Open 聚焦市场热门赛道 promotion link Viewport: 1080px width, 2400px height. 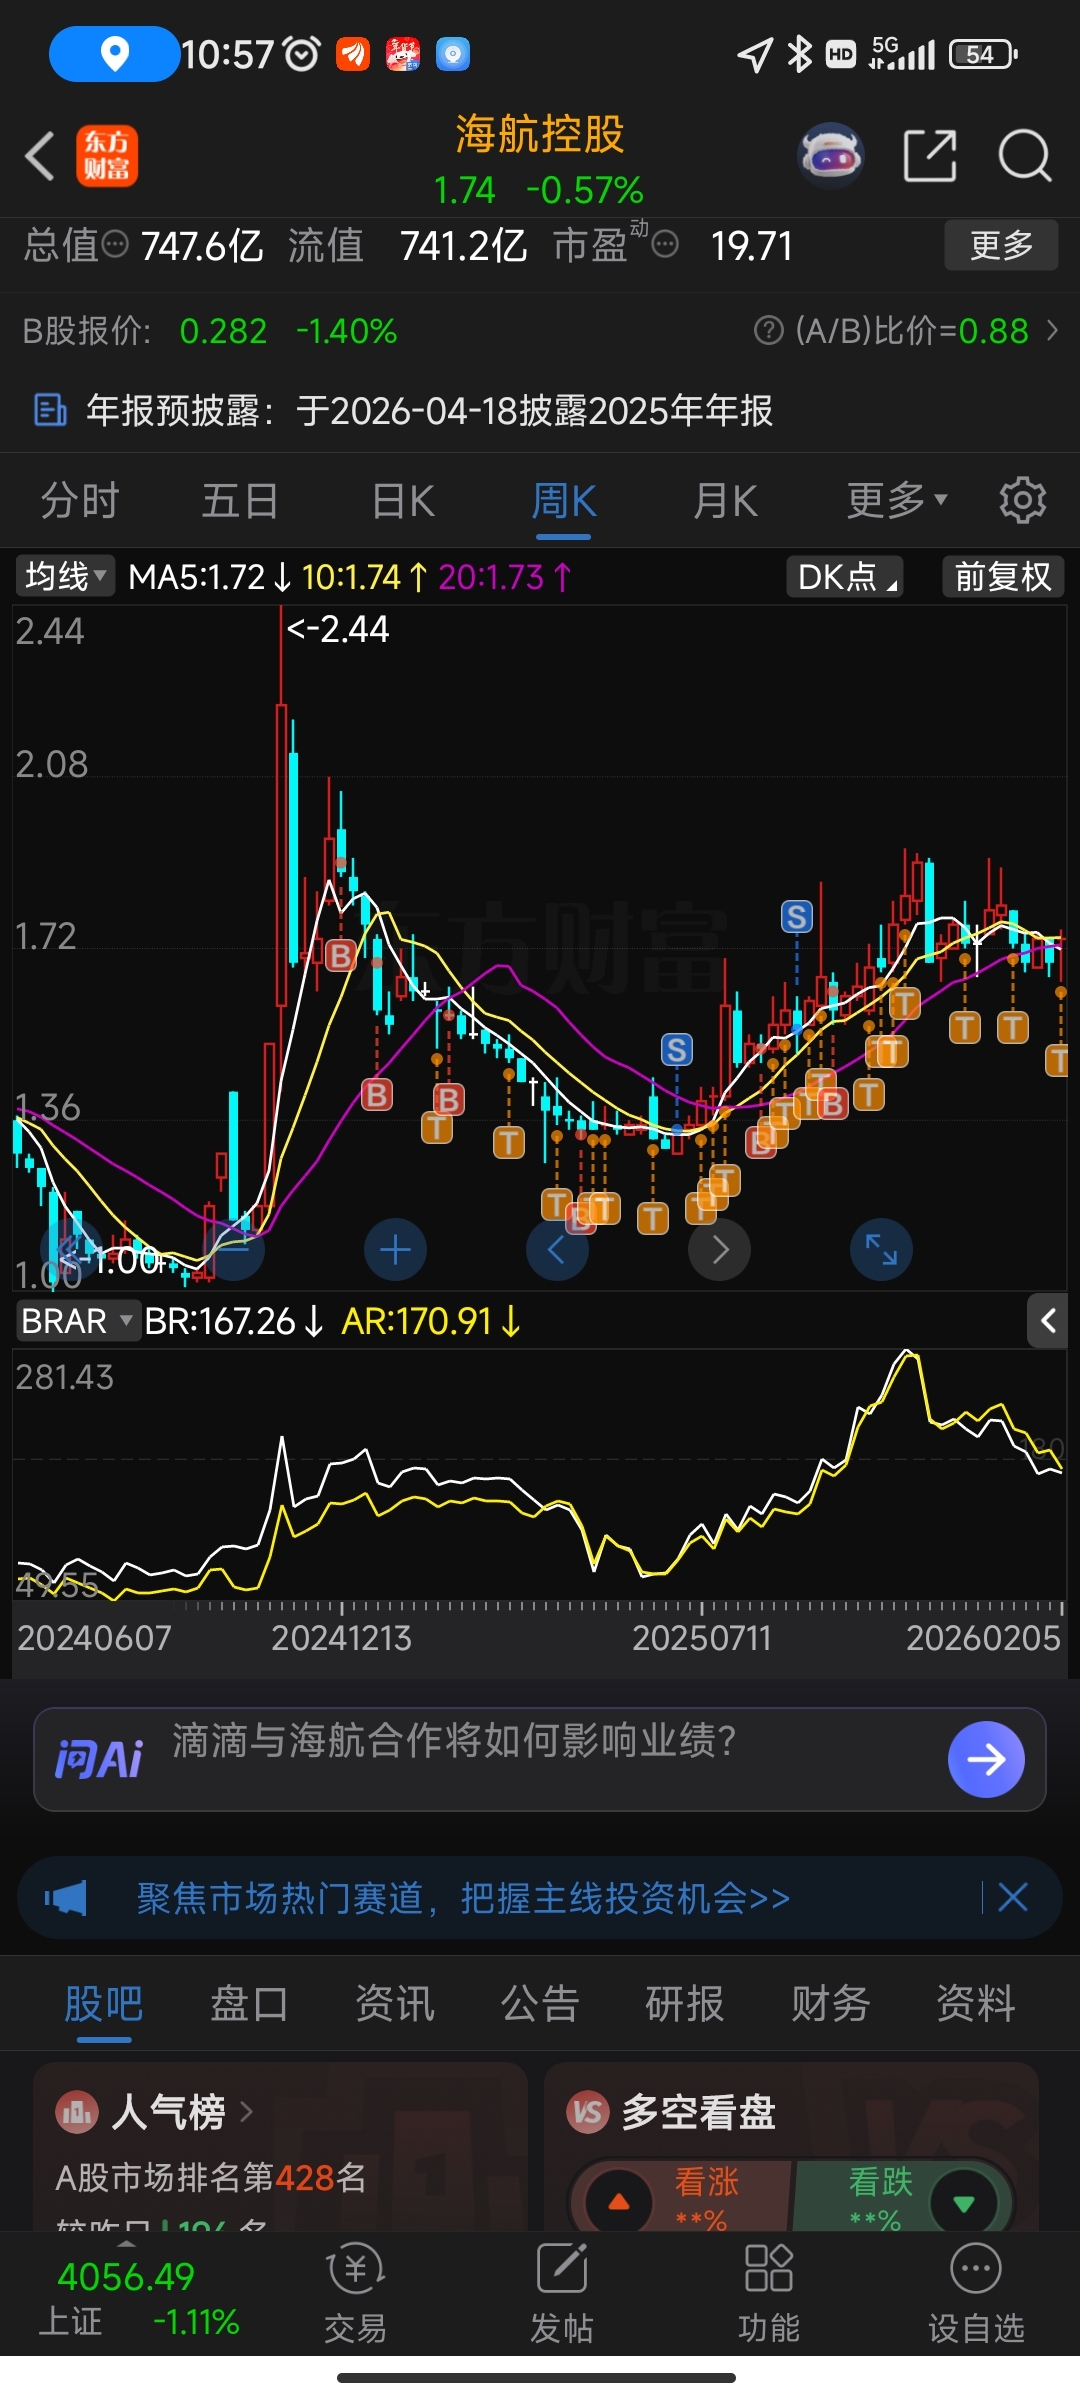(x=463, y=1897)
